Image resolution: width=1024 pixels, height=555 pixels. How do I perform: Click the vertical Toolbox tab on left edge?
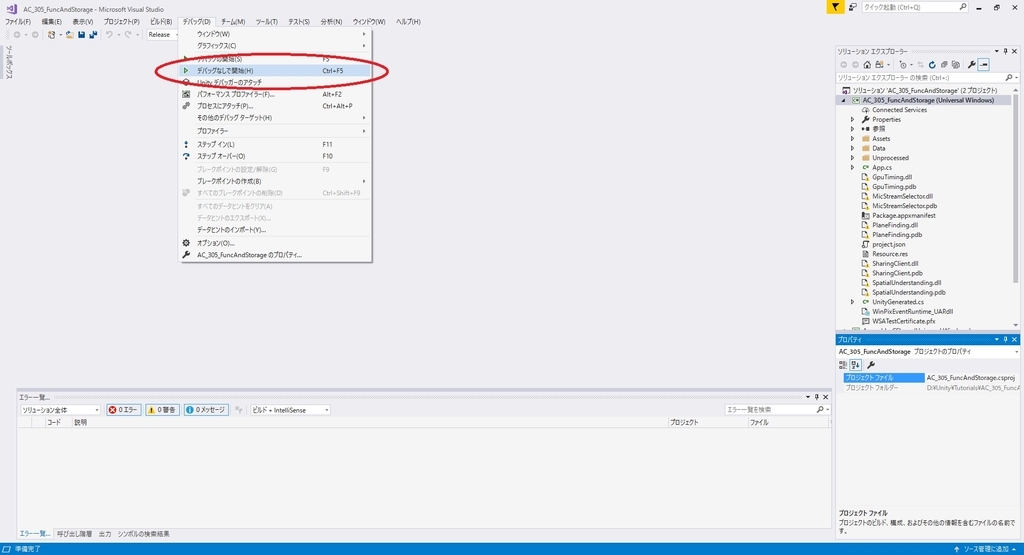(x=8, y=63)
